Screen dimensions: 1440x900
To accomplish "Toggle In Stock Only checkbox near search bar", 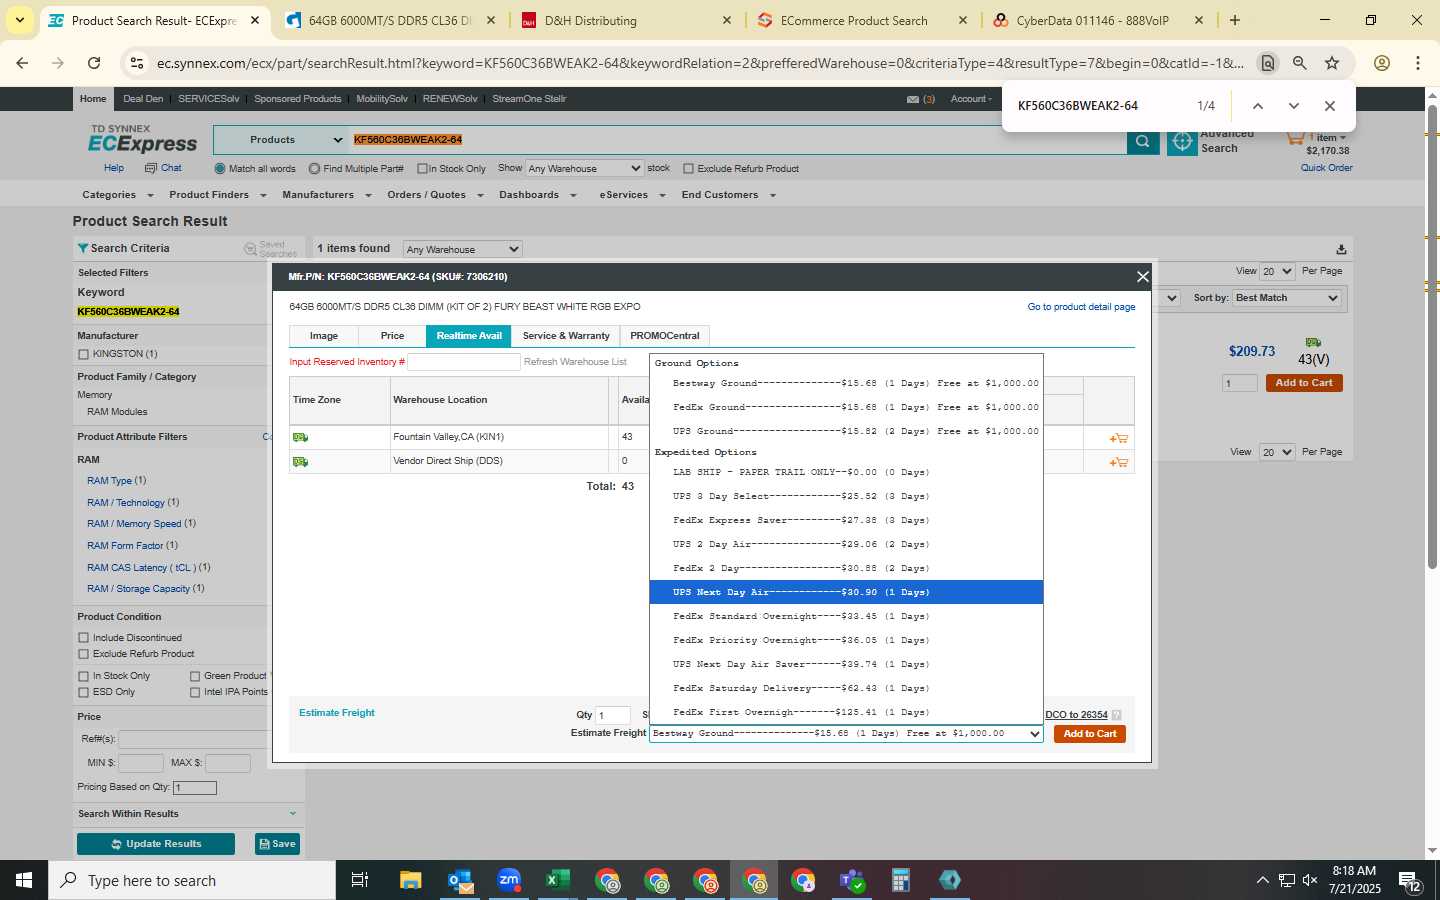I will (x=422, y=169).
